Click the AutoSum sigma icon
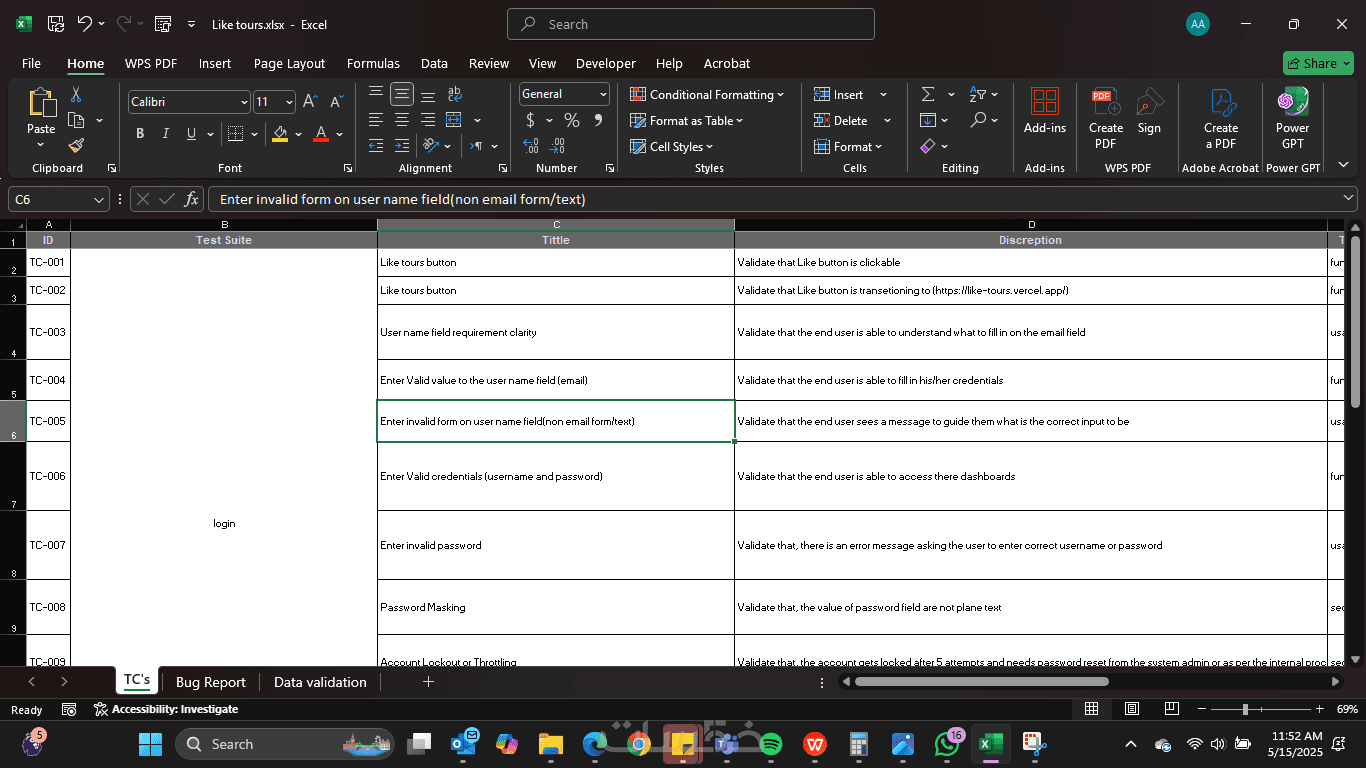 928,94
